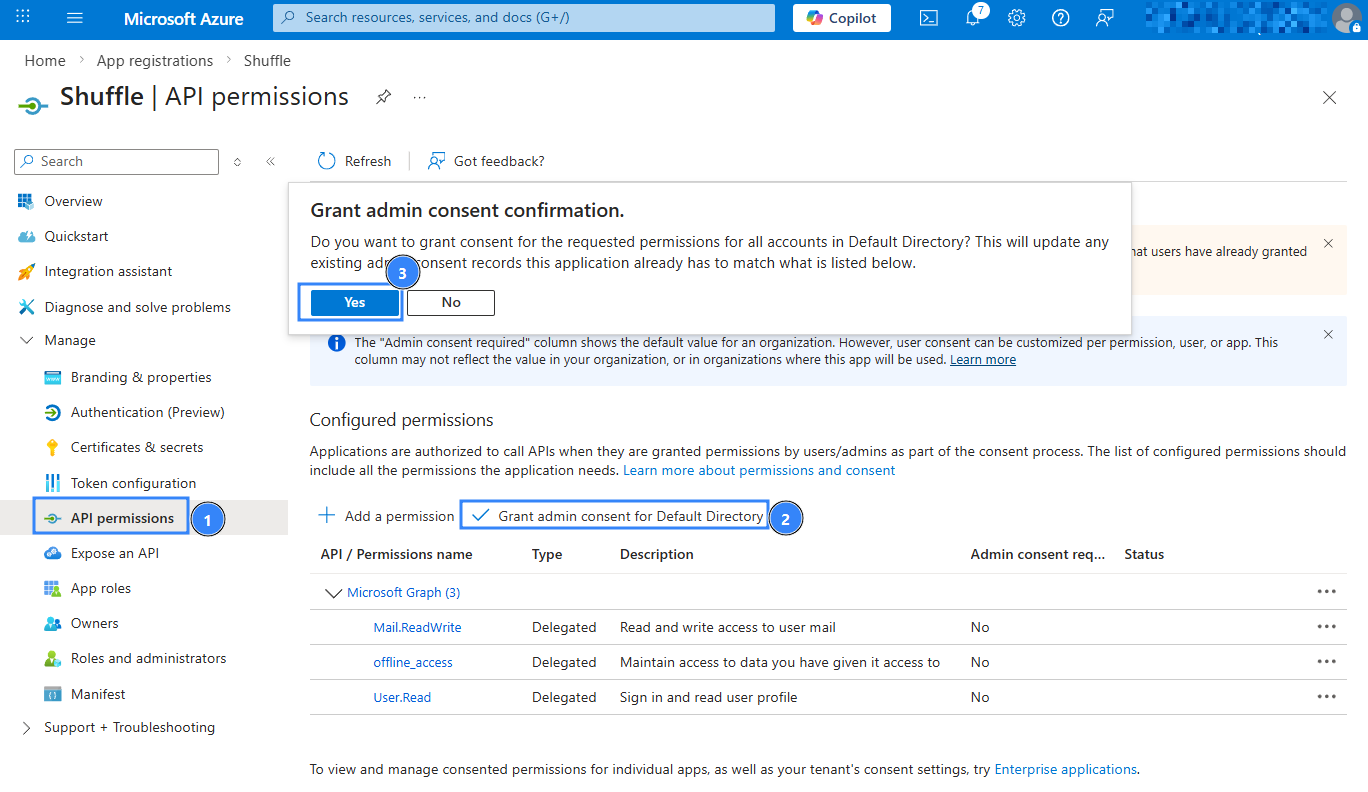Collapse the Manage section
Screen dimensions: 1368x792
(27, 340)
